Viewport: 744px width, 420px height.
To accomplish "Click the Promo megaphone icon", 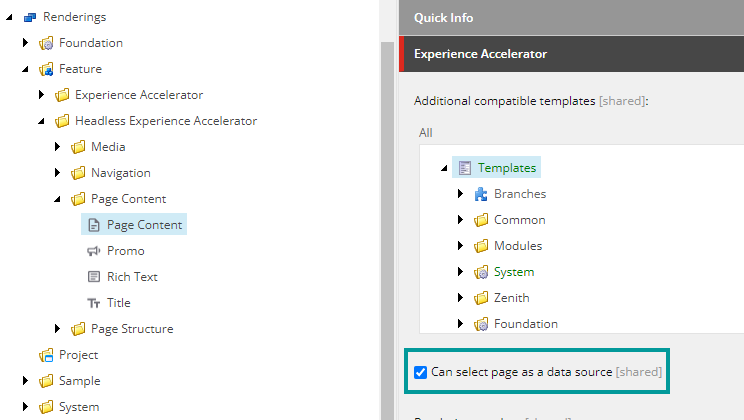I will 94,251.
